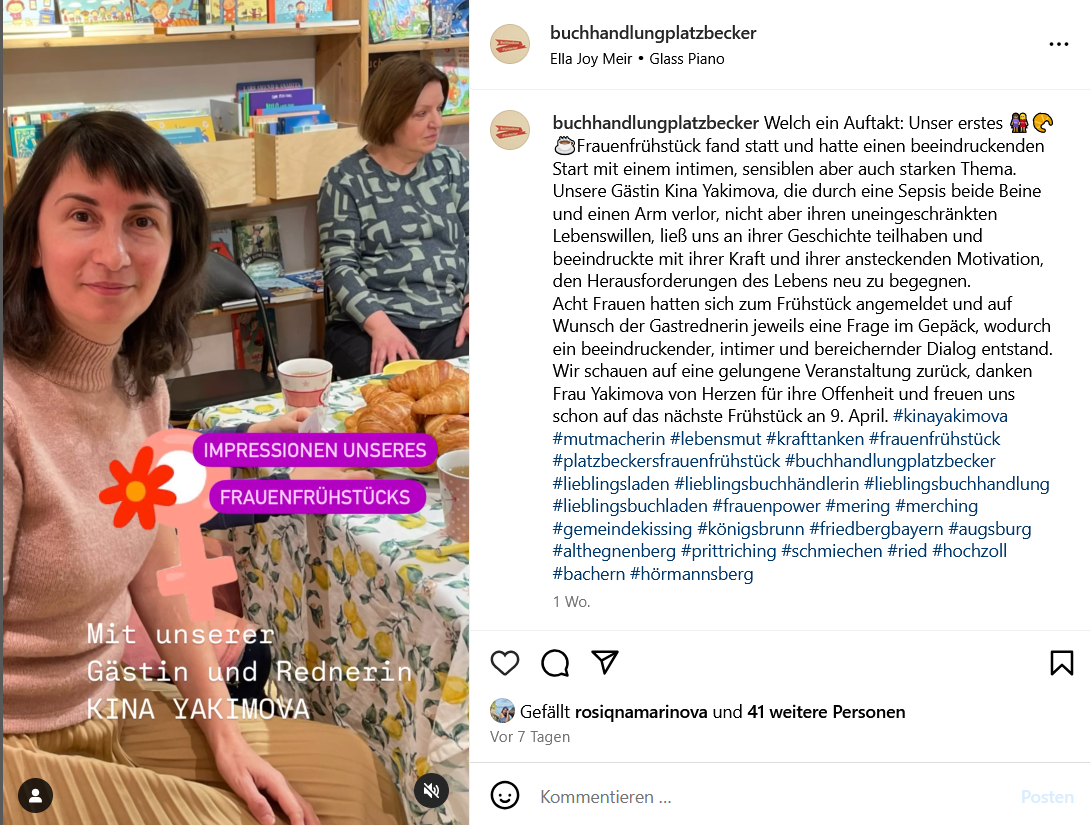Save the post with the bookmark icon

tap(1061, 663)
